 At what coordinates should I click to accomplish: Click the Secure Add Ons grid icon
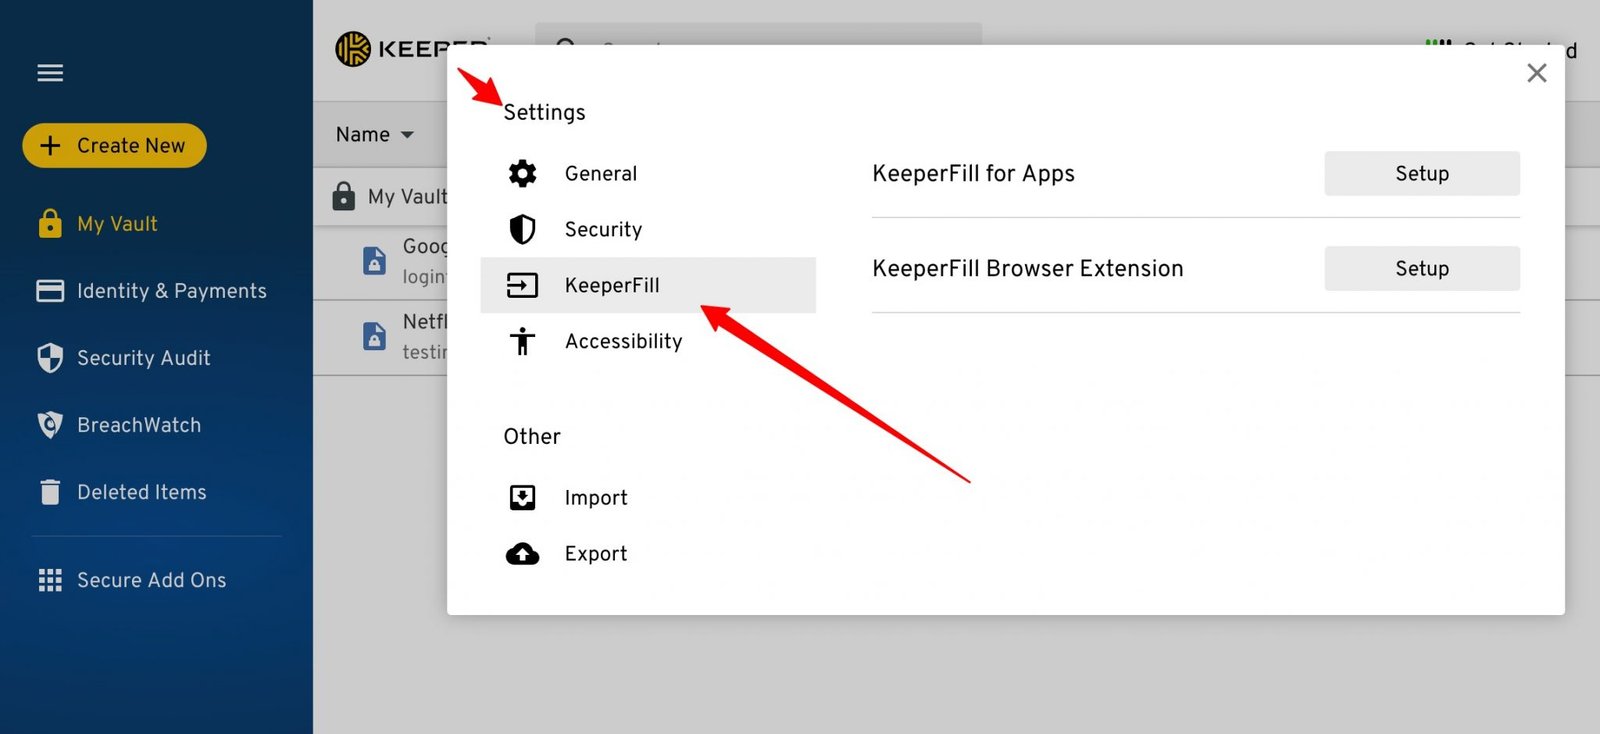[50, 580]
